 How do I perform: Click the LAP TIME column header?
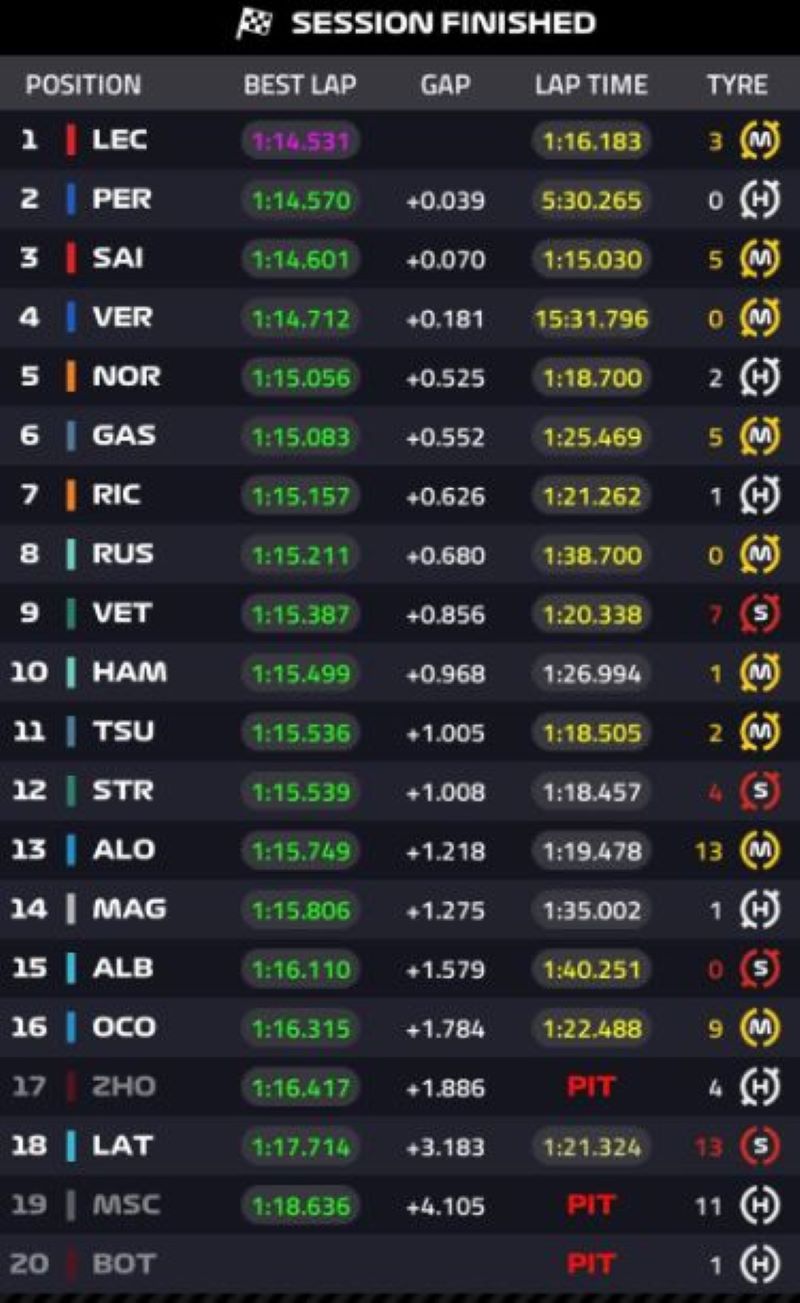(x=591, y=85)
